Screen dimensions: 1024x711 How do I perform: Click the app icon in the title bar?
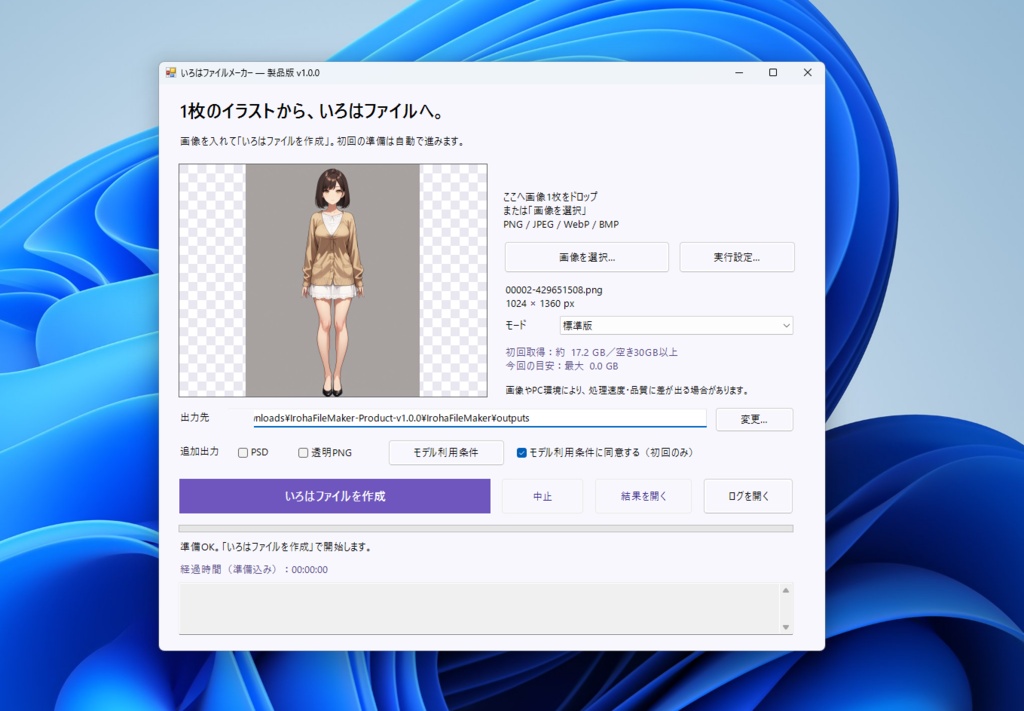(170, 72)
